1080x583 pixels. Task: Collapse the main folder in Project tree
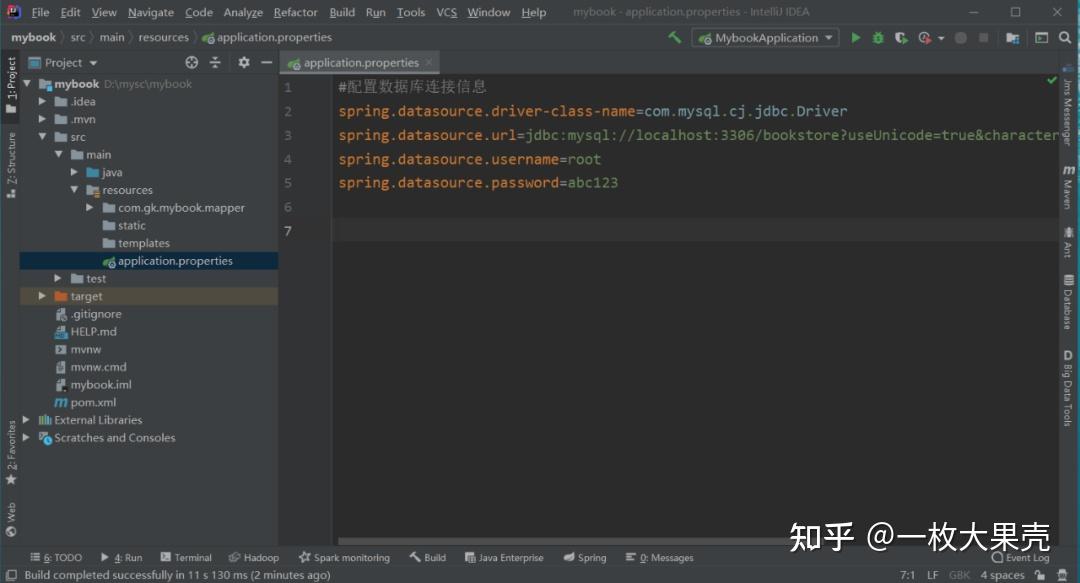pos(59,154)
